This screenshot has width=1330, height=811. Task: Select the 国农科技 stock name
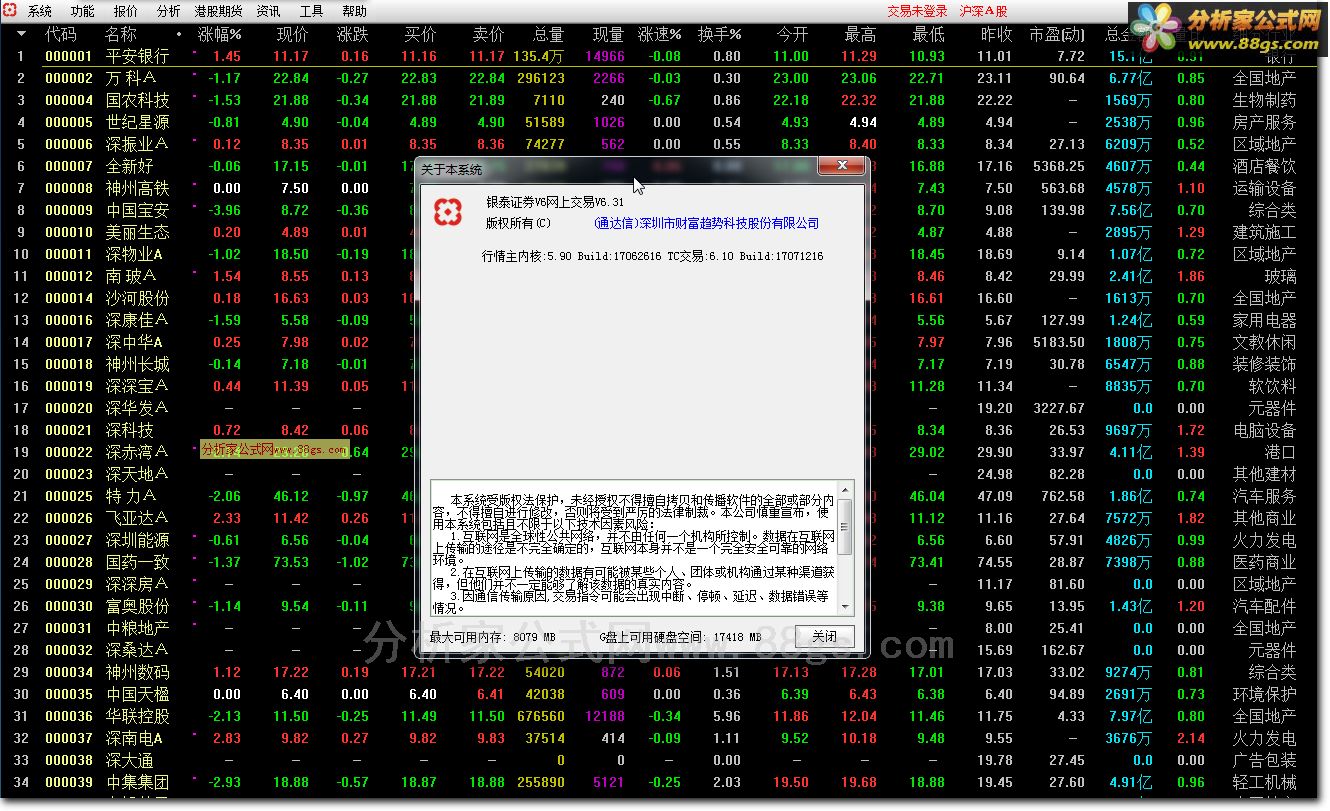coord(138,100)
